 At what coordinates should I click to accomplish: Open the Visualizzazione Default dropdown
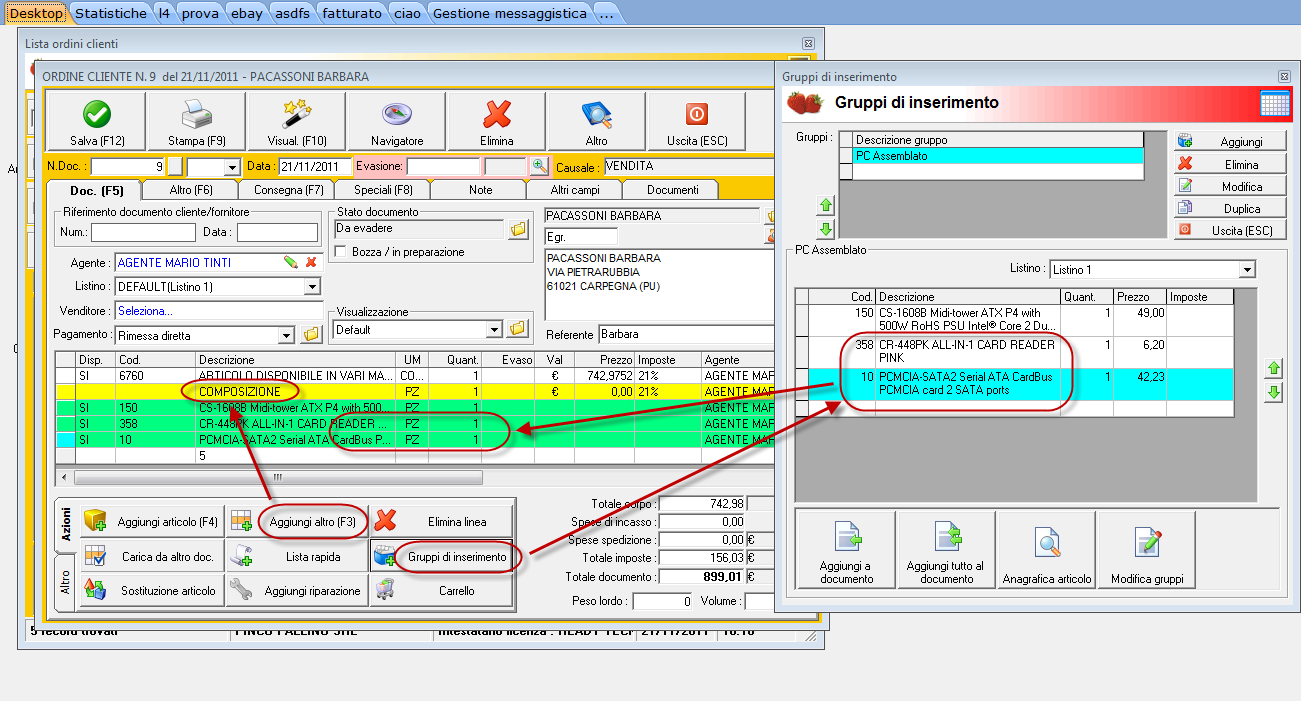[493, 329]
